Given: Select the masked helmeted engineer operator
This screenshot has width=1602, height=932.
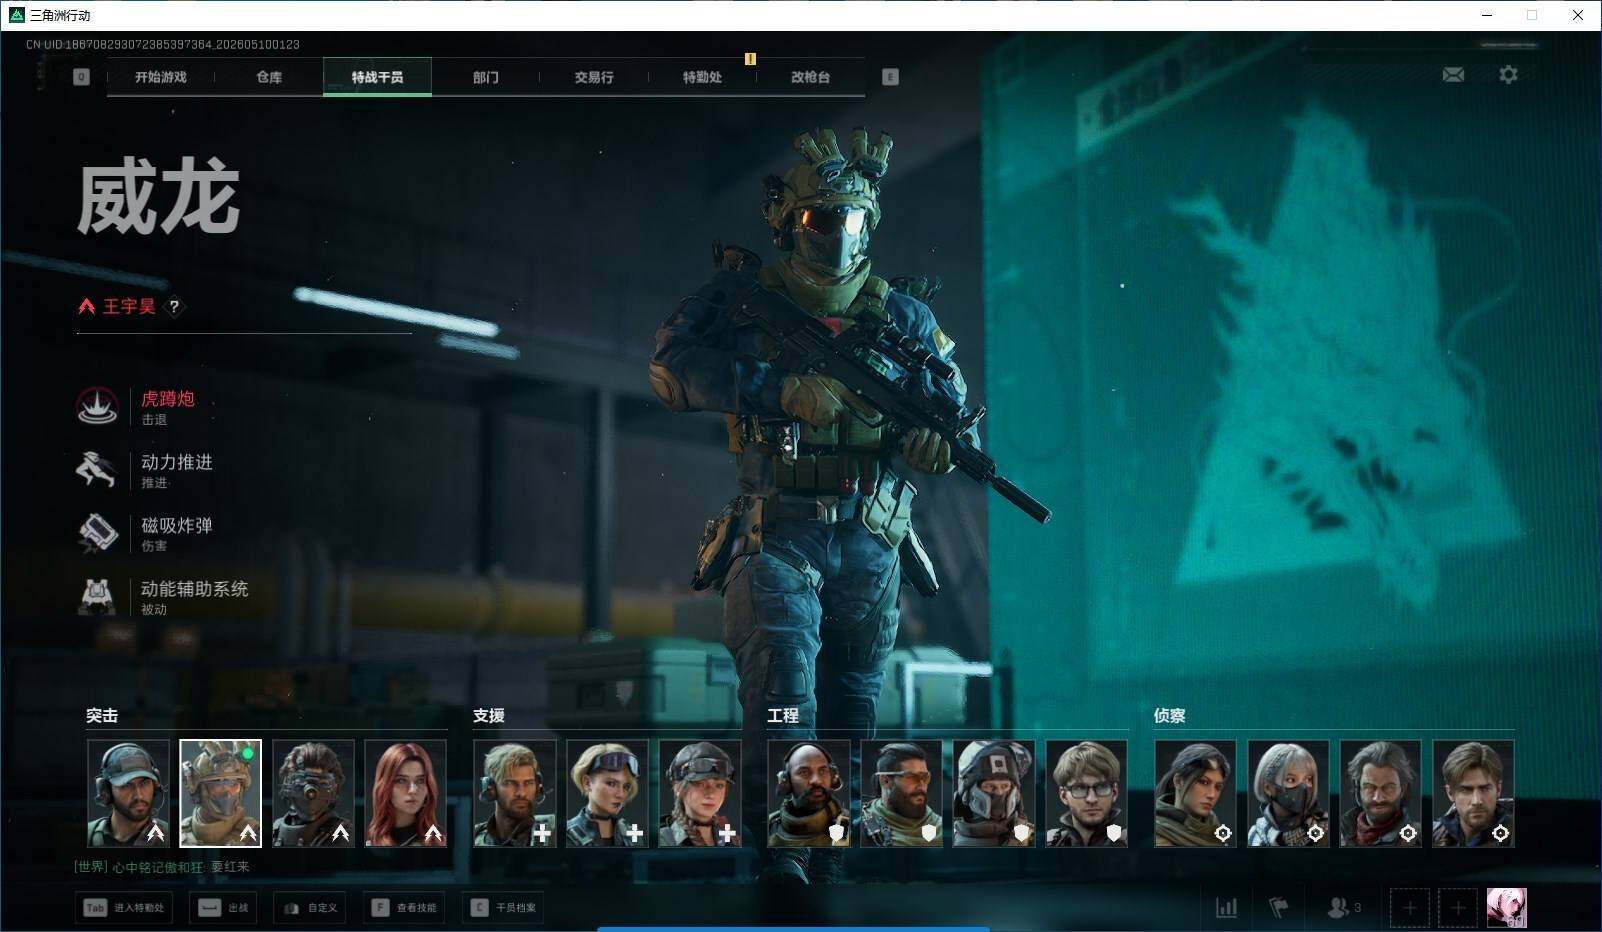Looking at the screenshot, I should tap(994, 794).
